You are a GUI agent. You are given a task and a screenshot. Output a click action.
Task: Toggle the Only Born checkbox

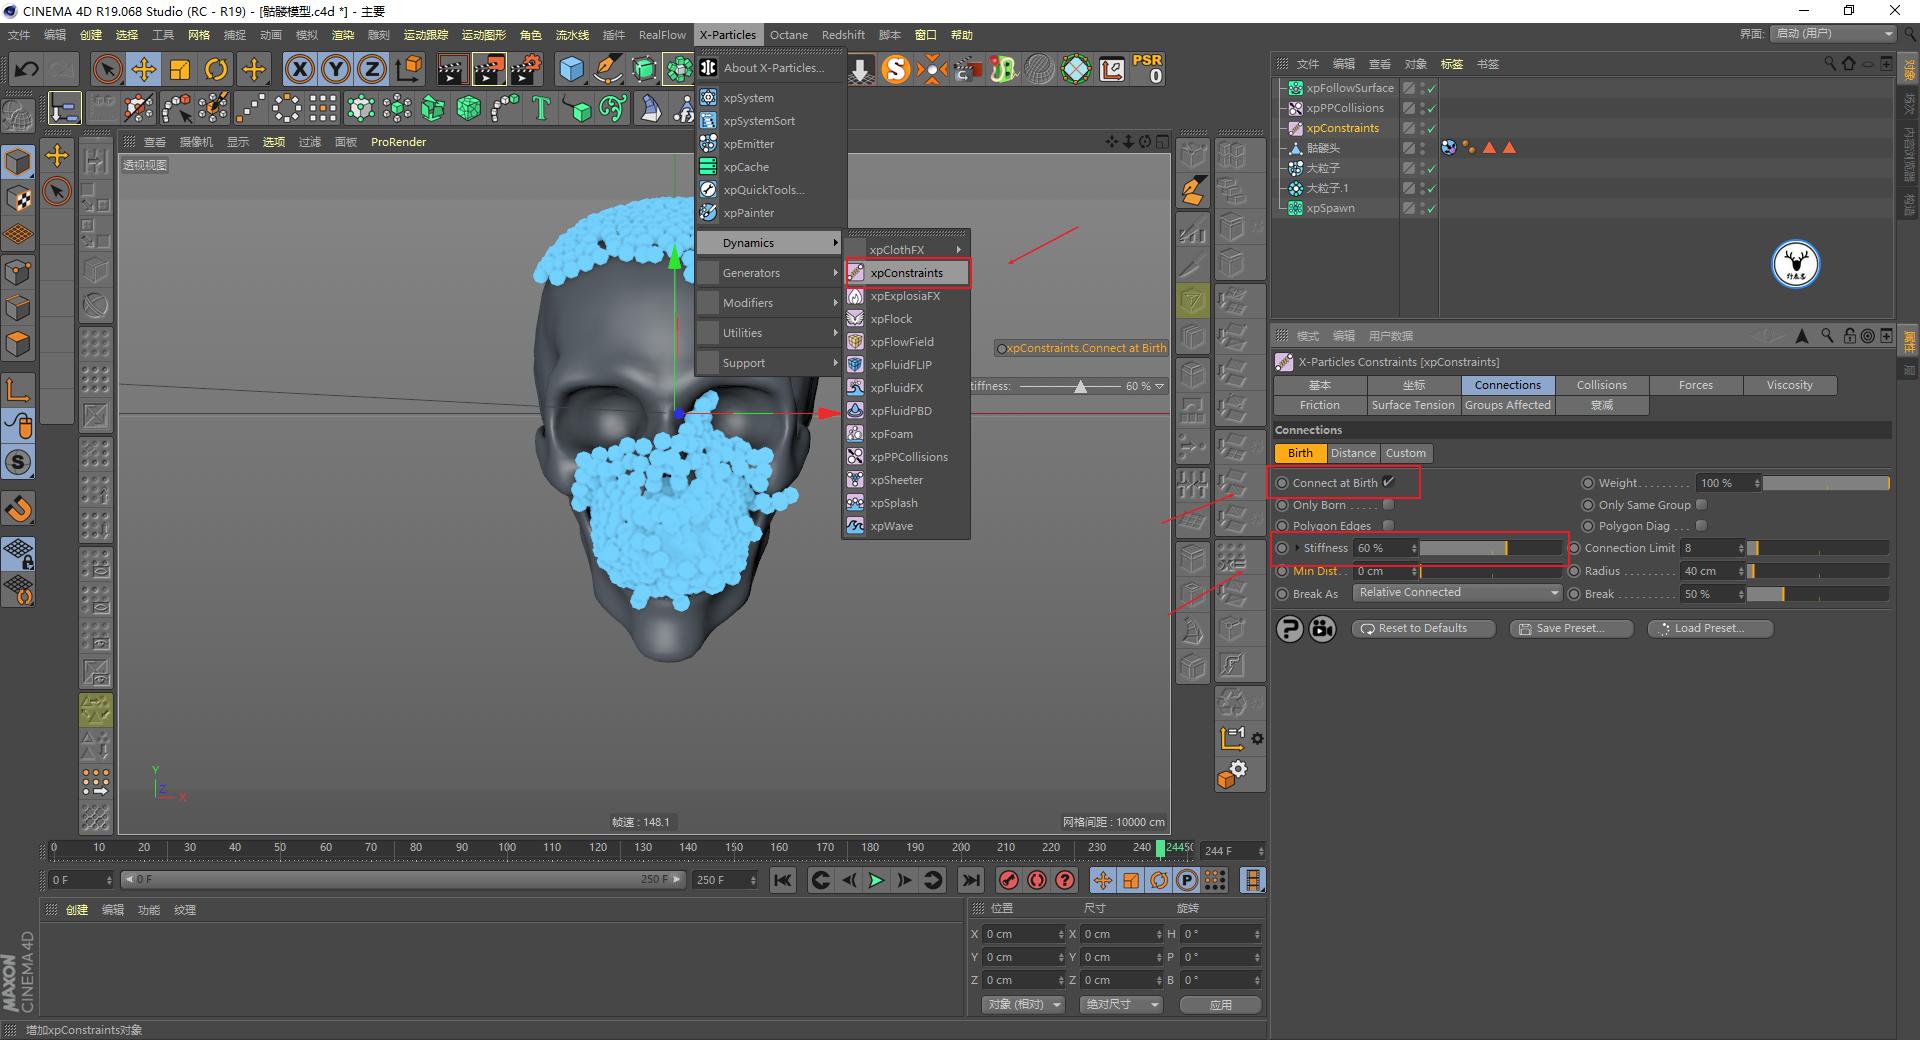pos(1389,505)
